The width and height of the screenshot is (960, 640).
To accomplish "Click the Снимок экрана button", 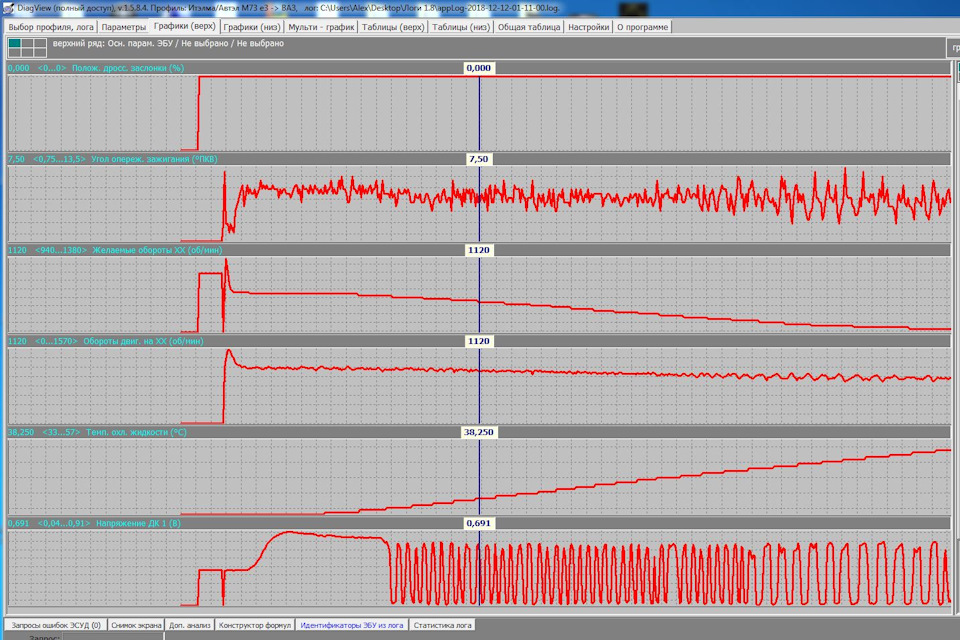I will coord(136,625).
